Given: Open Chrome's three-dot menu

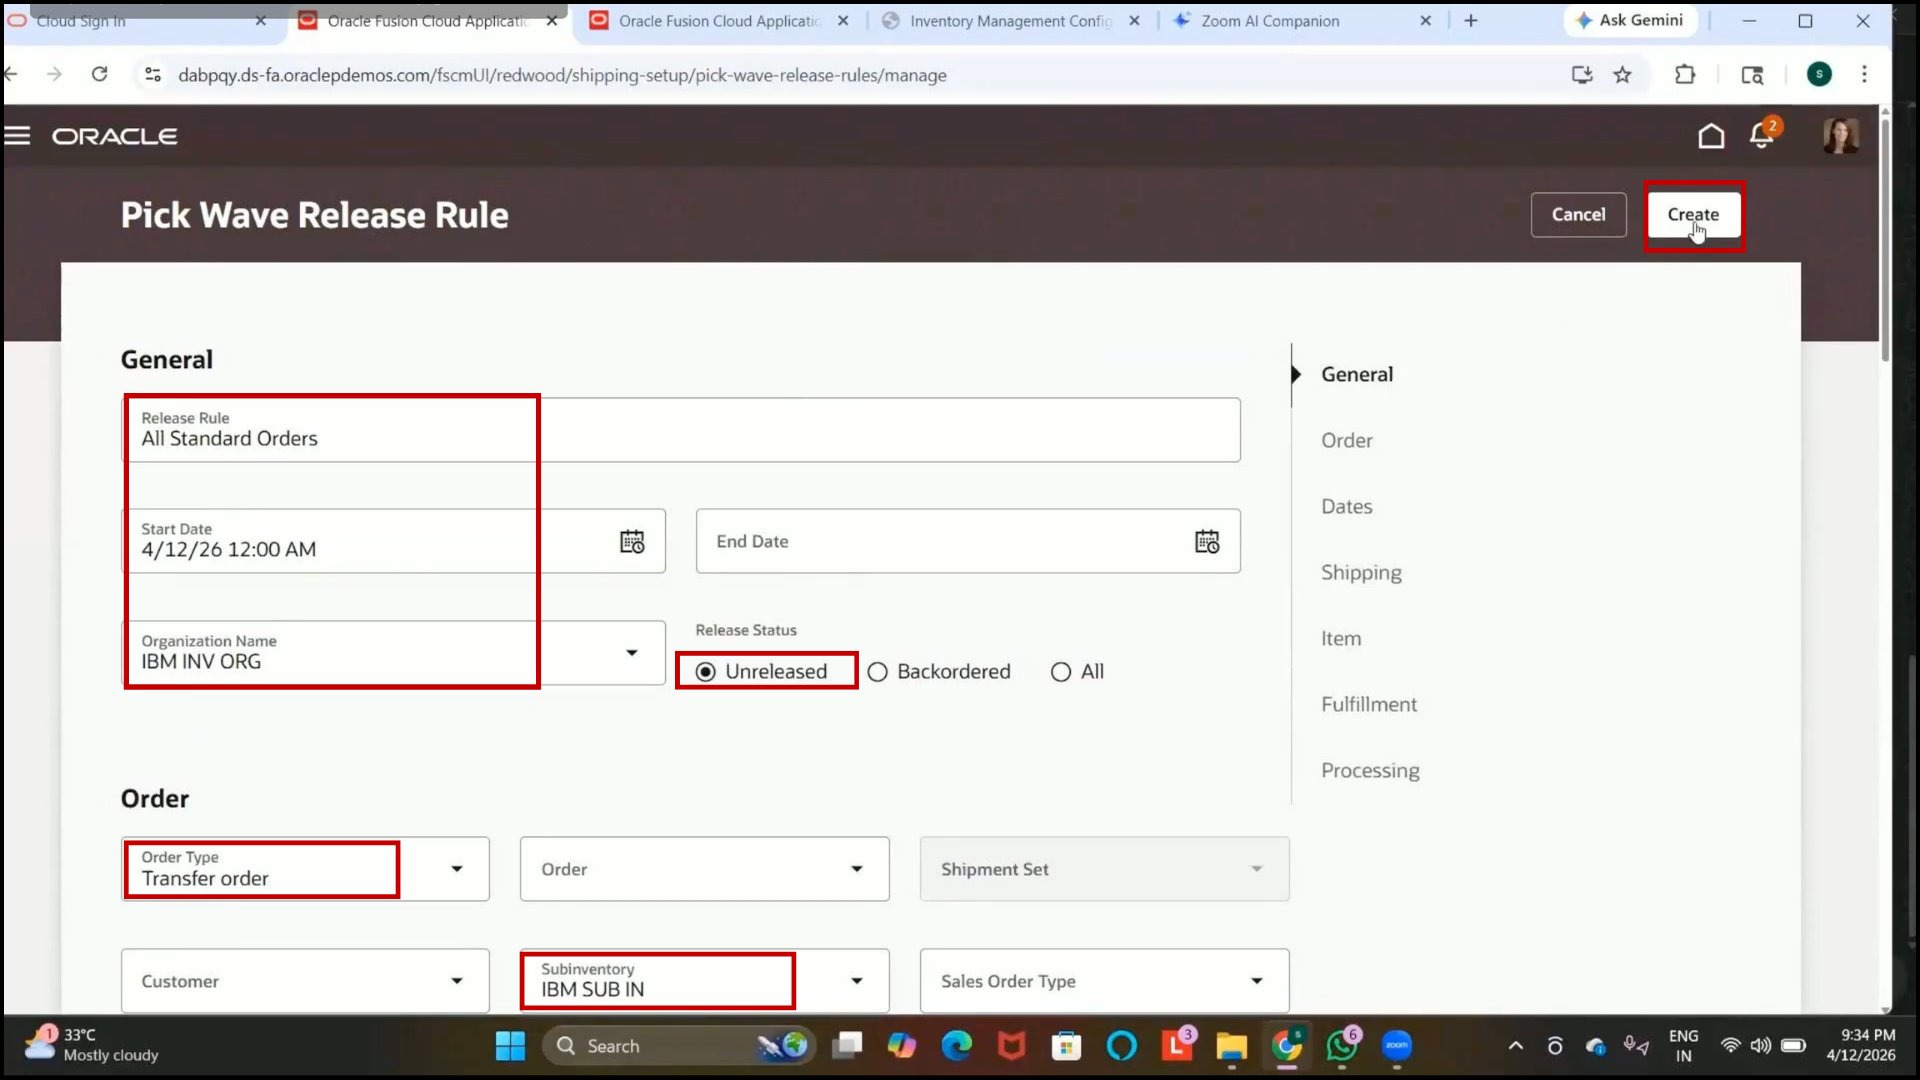Looking at the screenshot, I should tap(1864, 74).
